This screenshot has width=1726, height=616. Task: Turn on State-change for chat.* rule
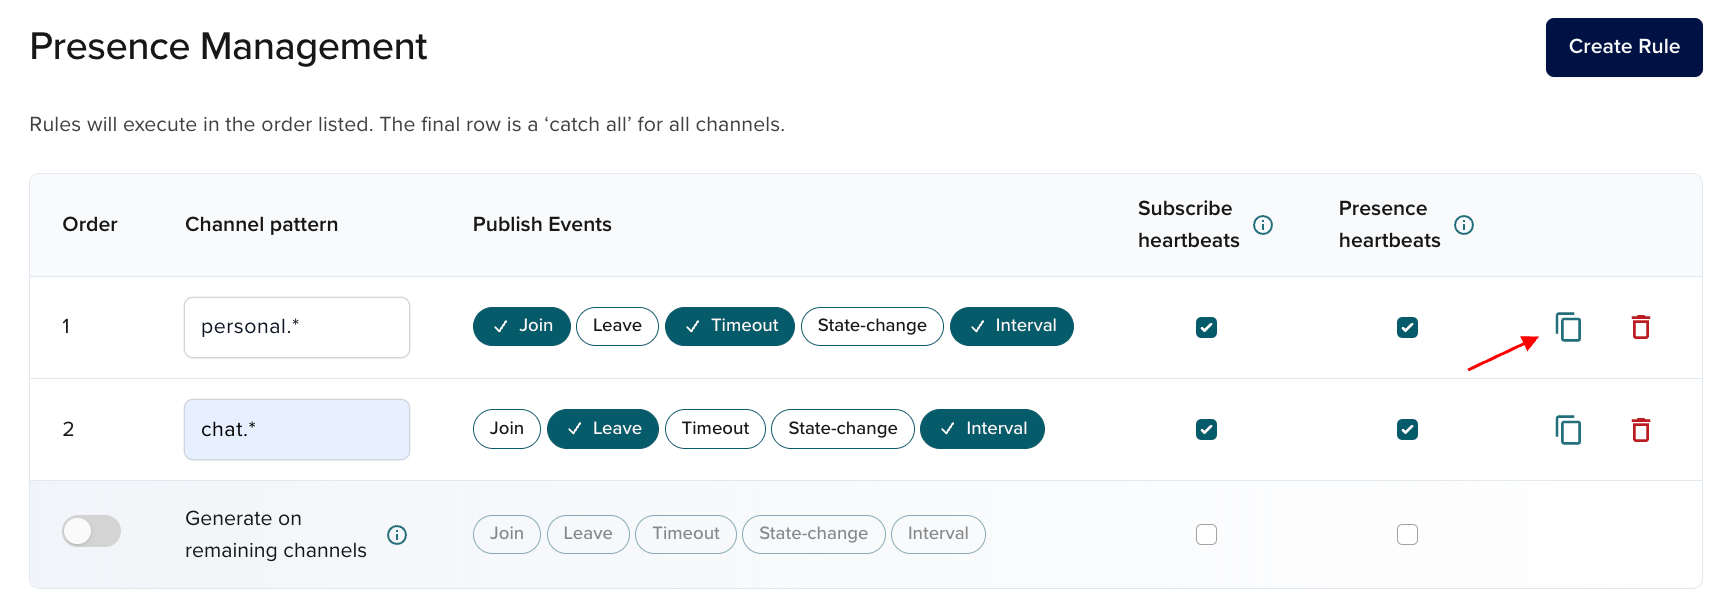842,429
